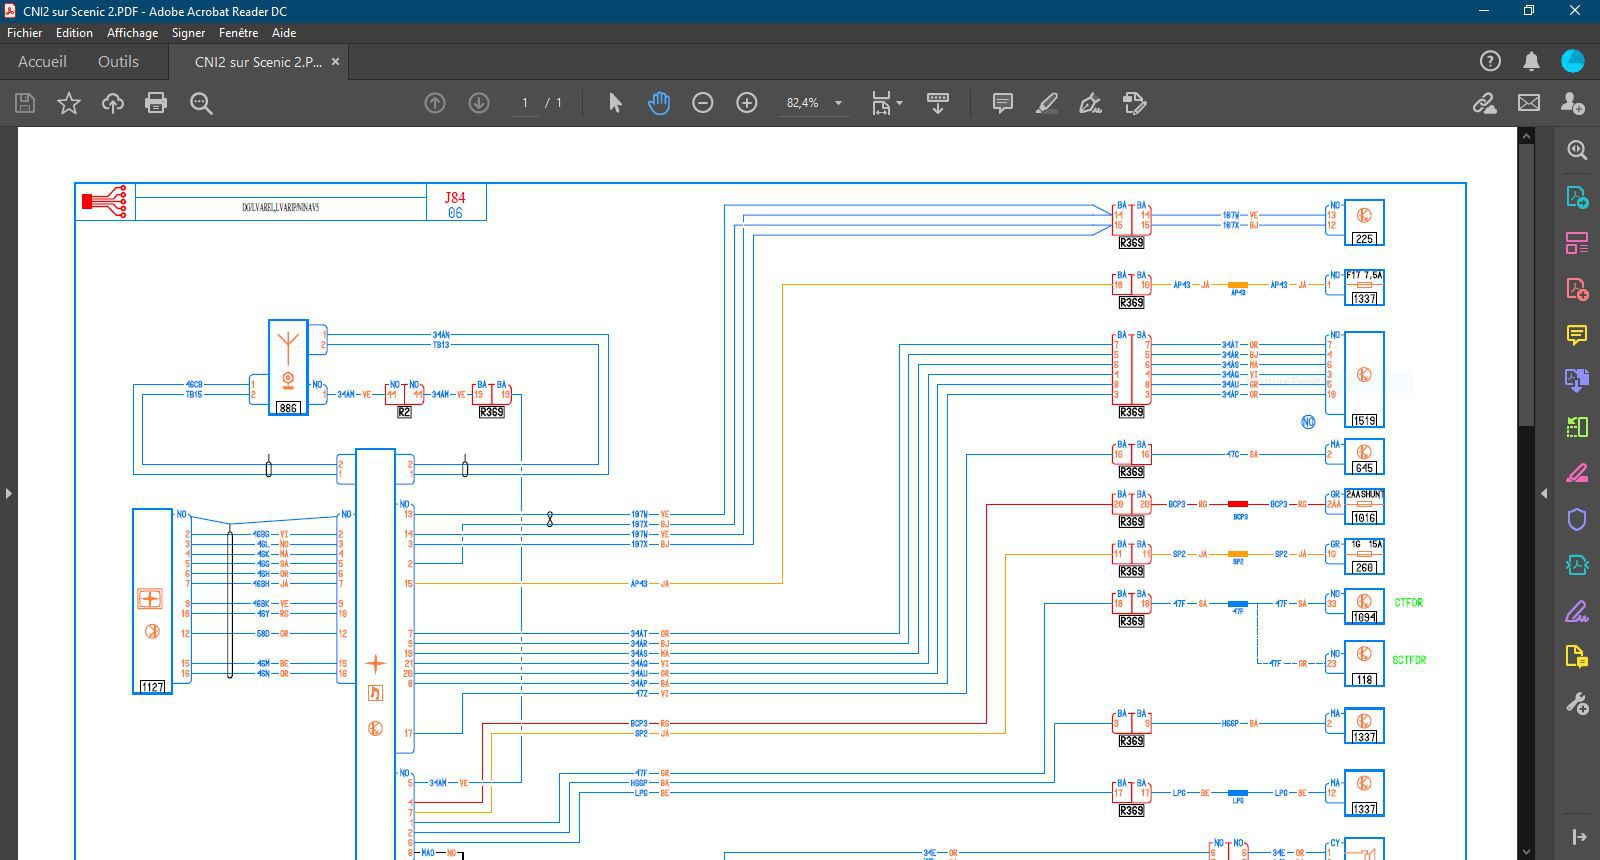
Task: Add a sticky note comment
Action: (x=1002, y=103)
